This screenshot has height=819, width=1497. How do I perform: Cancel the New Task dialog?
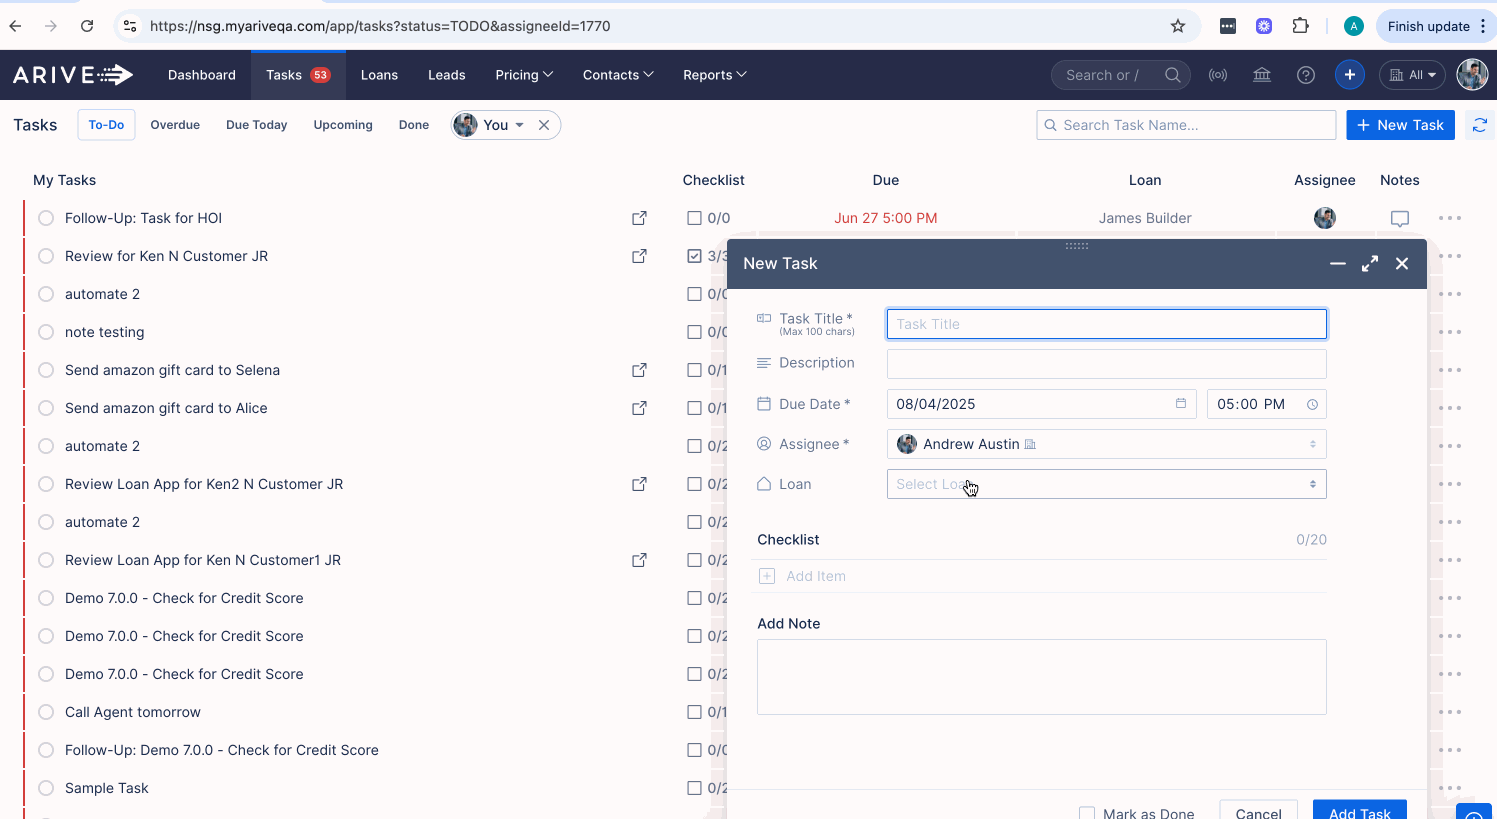(x=1259, y=810)
